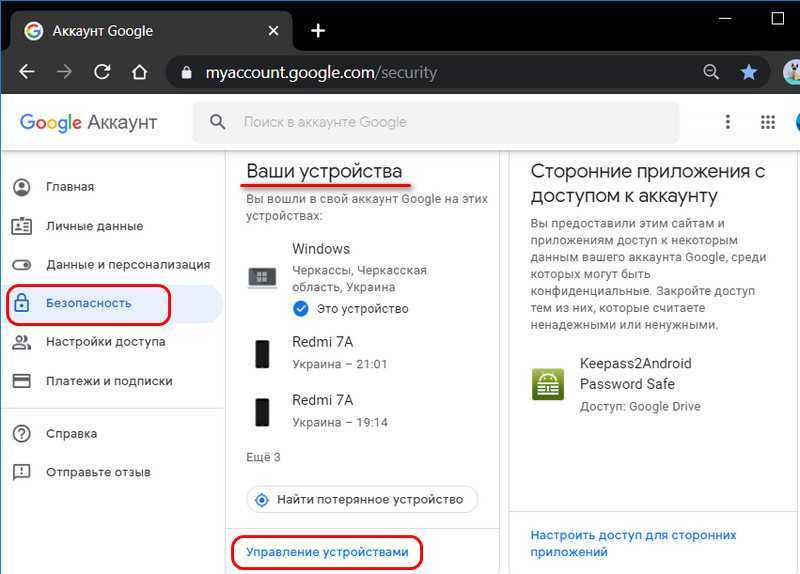This screenshot has width=800, height=574.
Task: Click the Это устройство checkmark icon
Action: coord(301,309)
